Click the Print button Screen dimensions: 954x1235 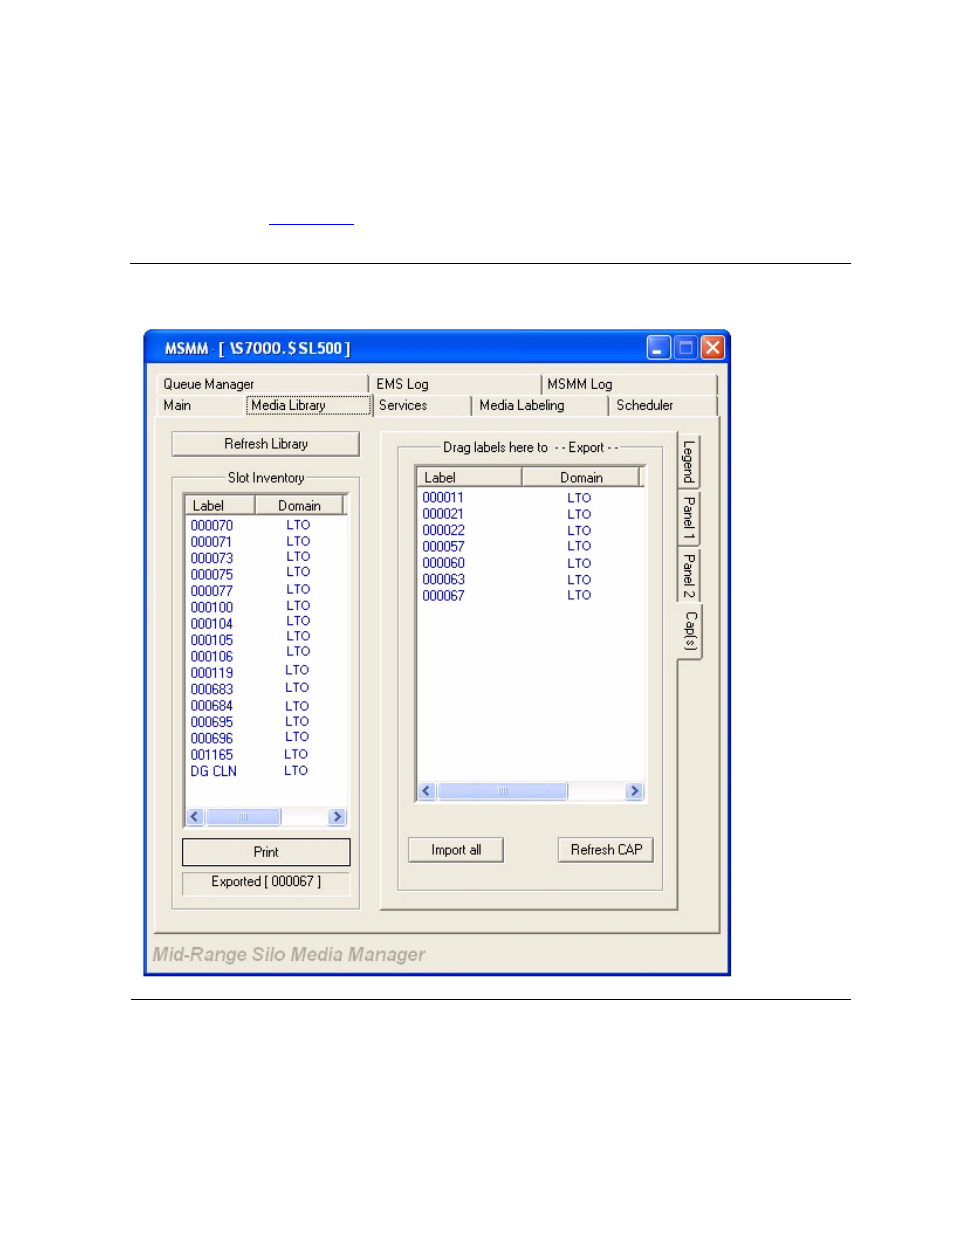[x=266, y=852]
